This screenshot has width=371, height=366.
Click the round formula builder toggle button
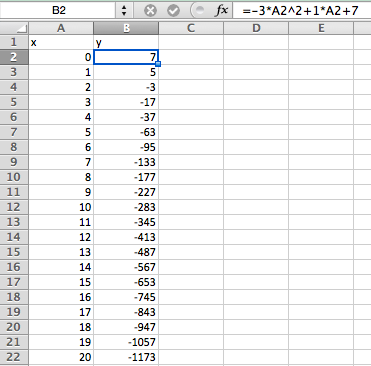tap(199, 11)
